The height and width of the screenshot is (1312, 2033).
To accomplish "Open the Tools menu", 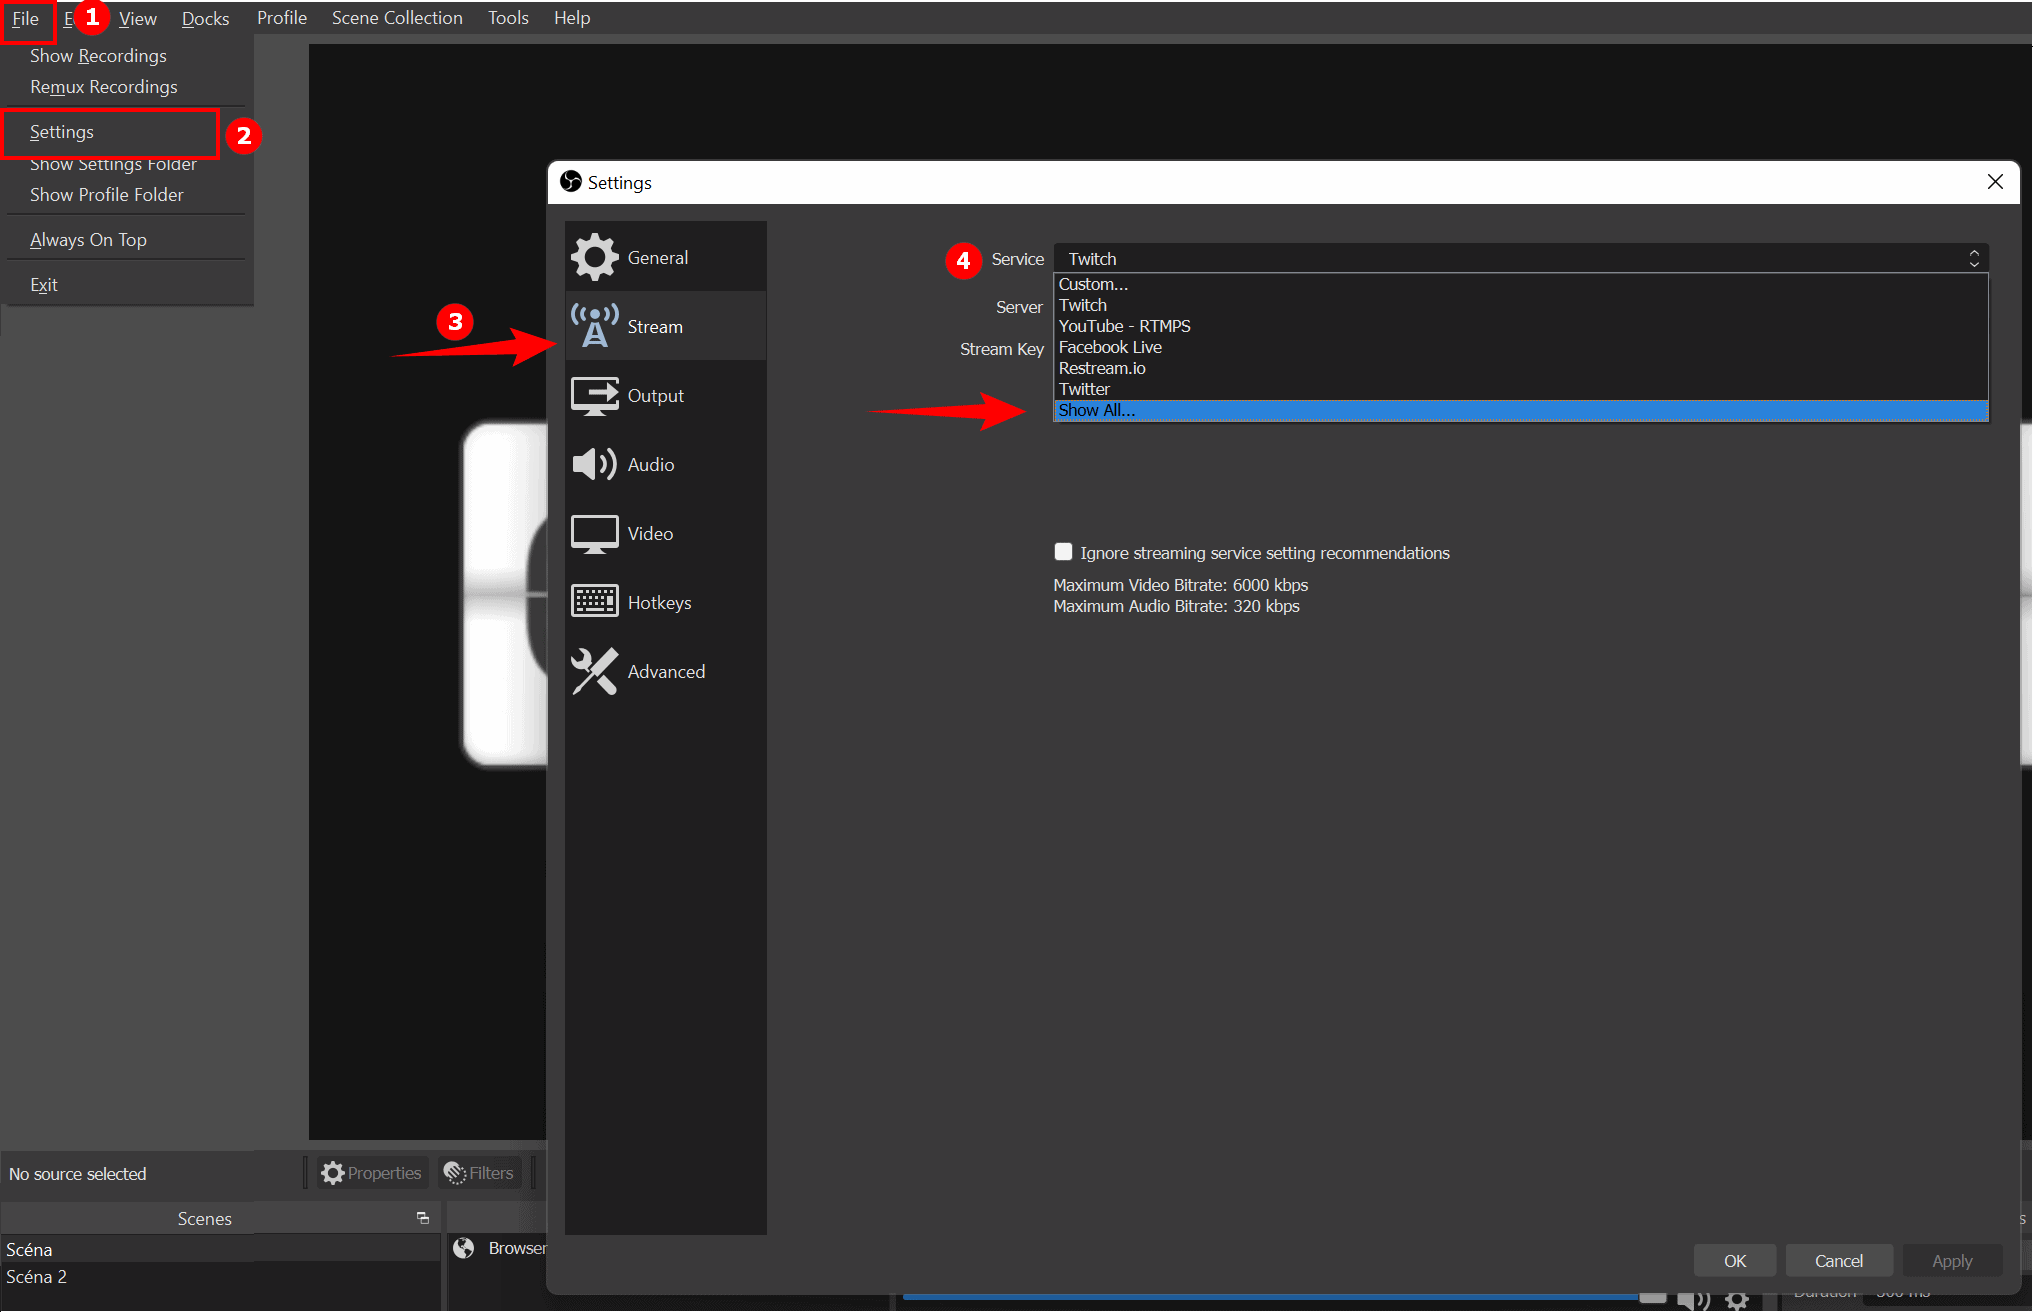I will click(x=508, y=18).
